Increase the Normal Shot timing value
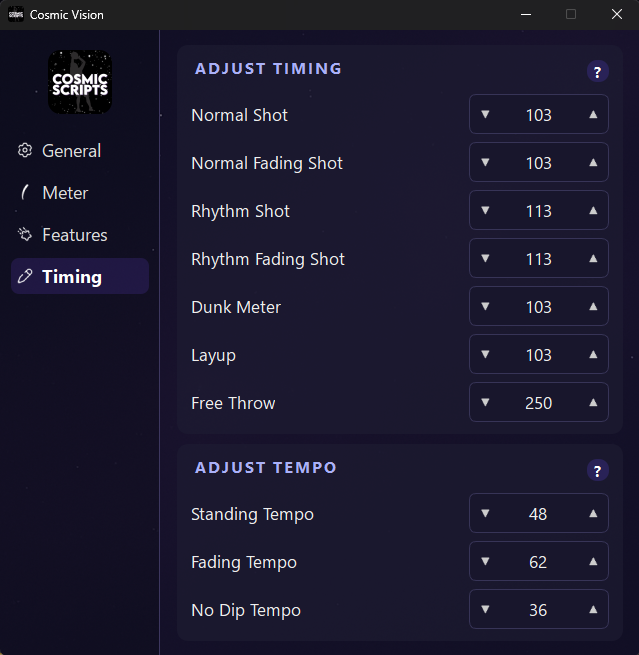The image size is (639, 655). (x=593, y=115)
